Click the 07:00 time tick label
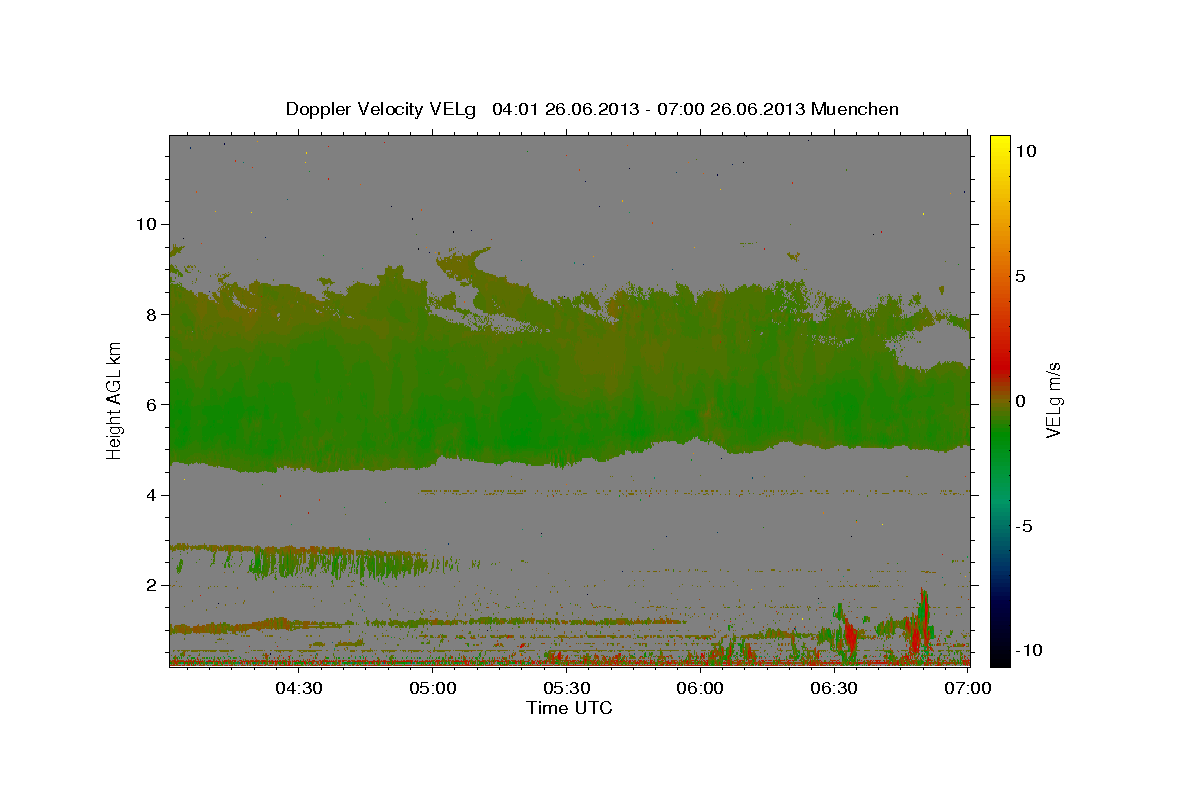The image size is (1200, 800). pos(968,688)
